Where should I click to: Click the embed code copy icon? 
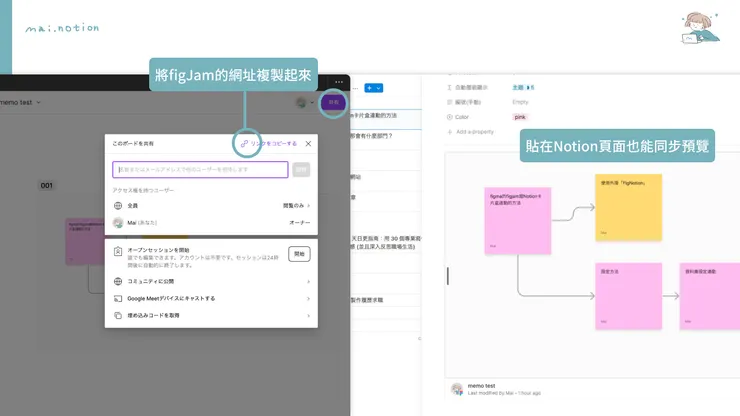(x=118, y=315)
